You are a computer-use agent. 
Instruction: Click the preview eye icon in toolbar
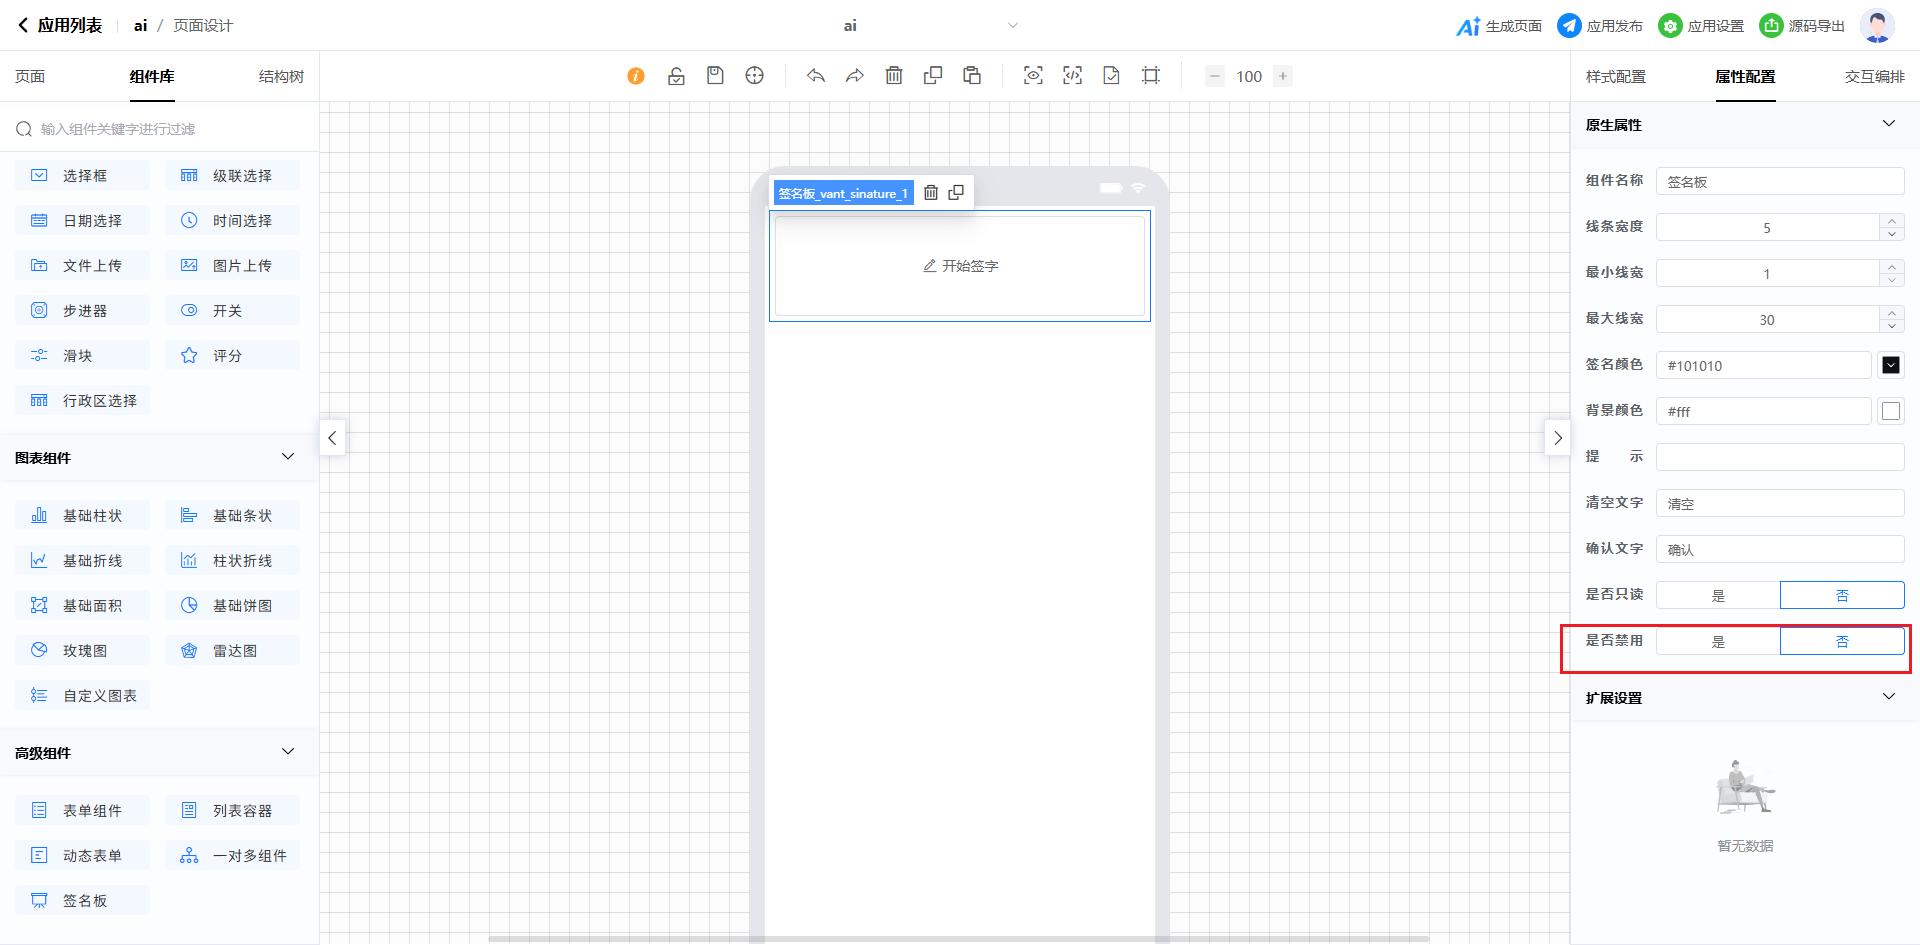click(1033, 76)
